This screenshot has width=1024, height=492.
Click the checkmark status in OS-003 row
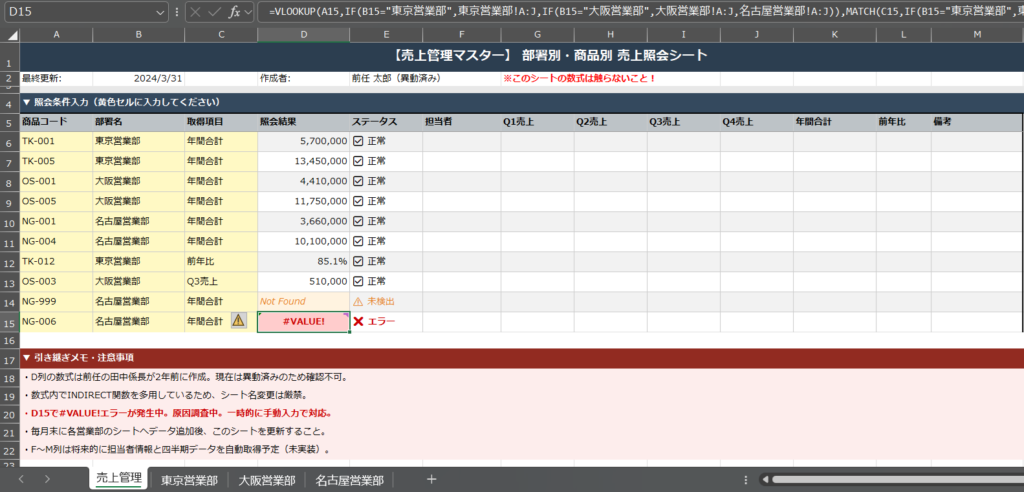(x=358, y=281)
